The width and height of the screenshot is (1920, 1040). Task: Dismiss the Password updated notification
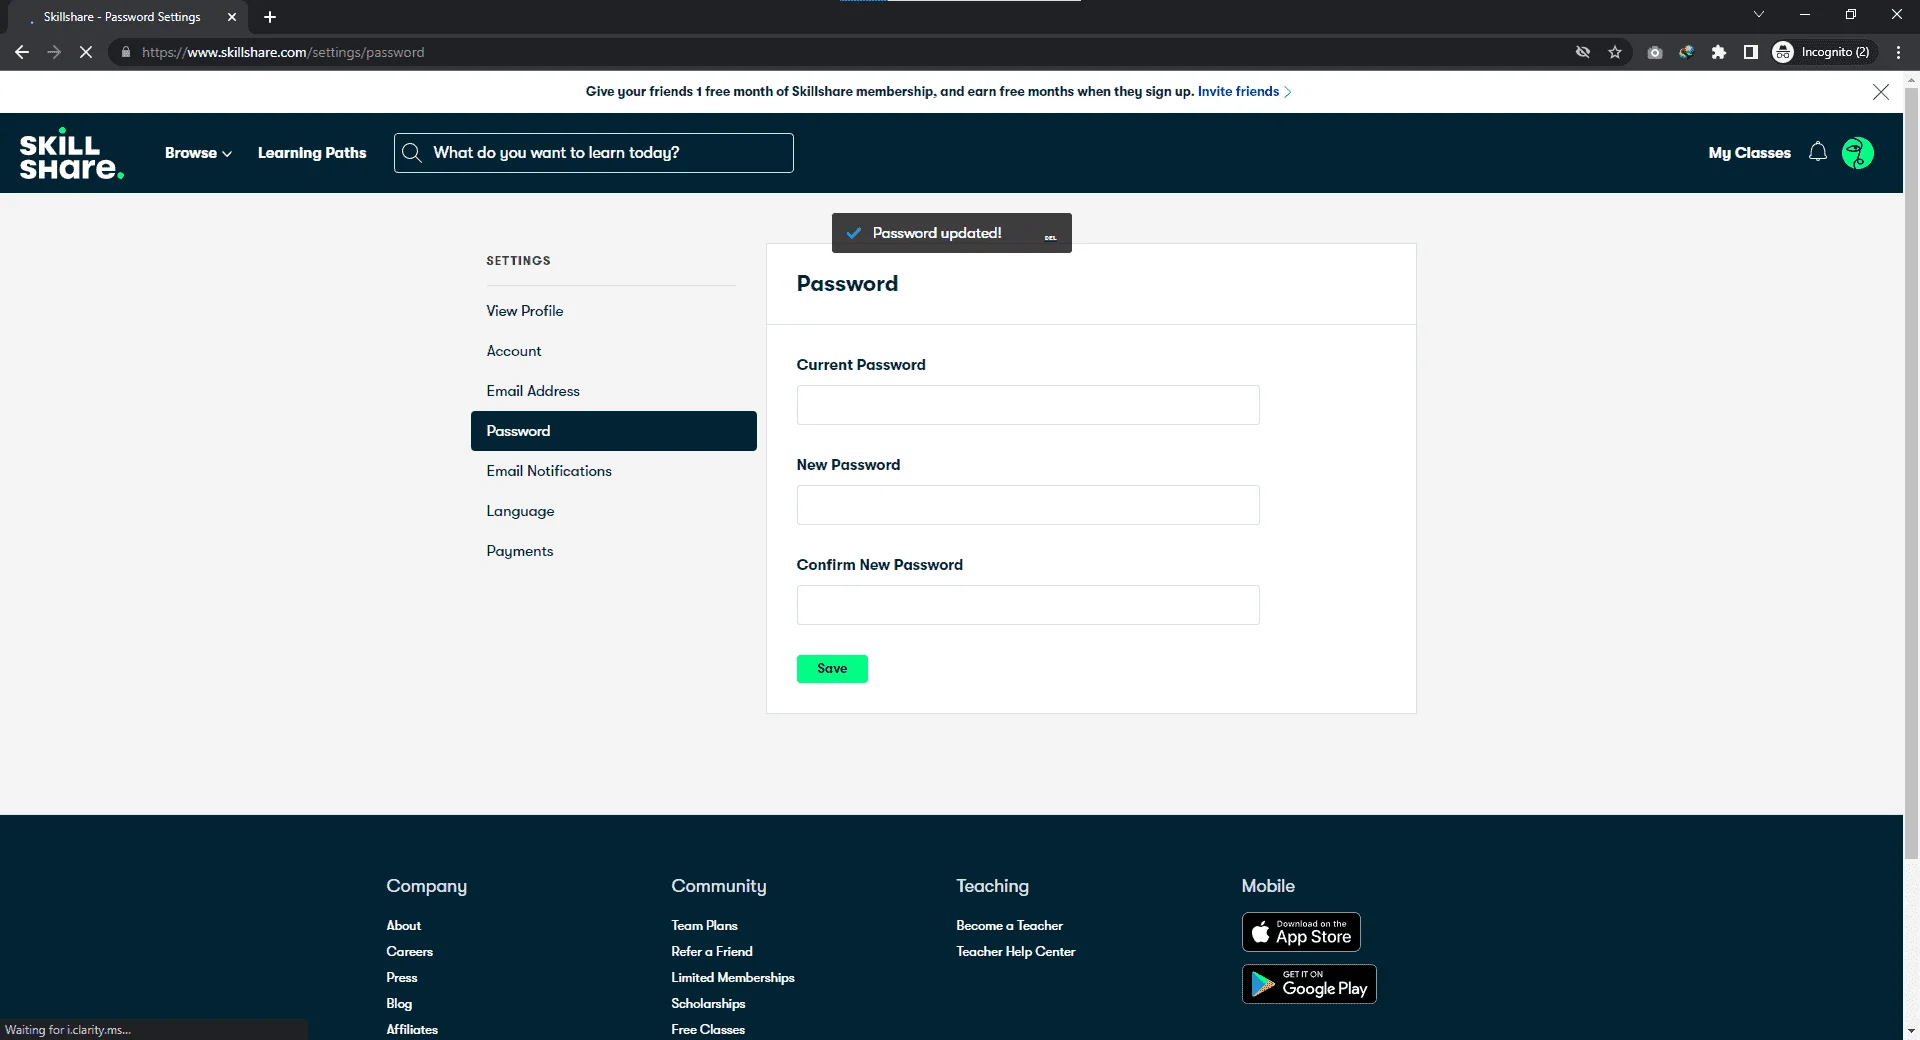(1050, 237)
